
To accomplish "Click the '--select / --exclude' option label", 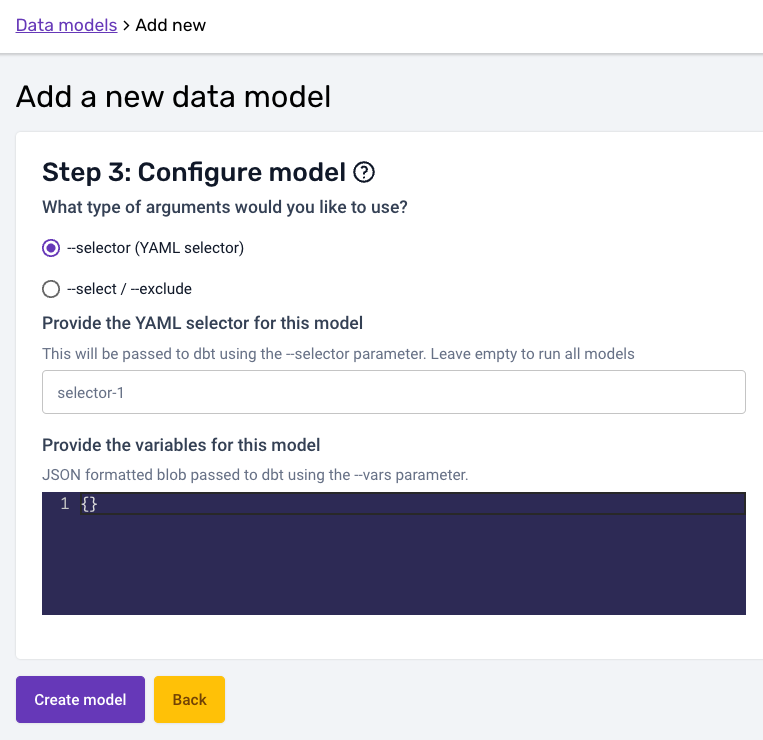I will [x=129, y=289].
